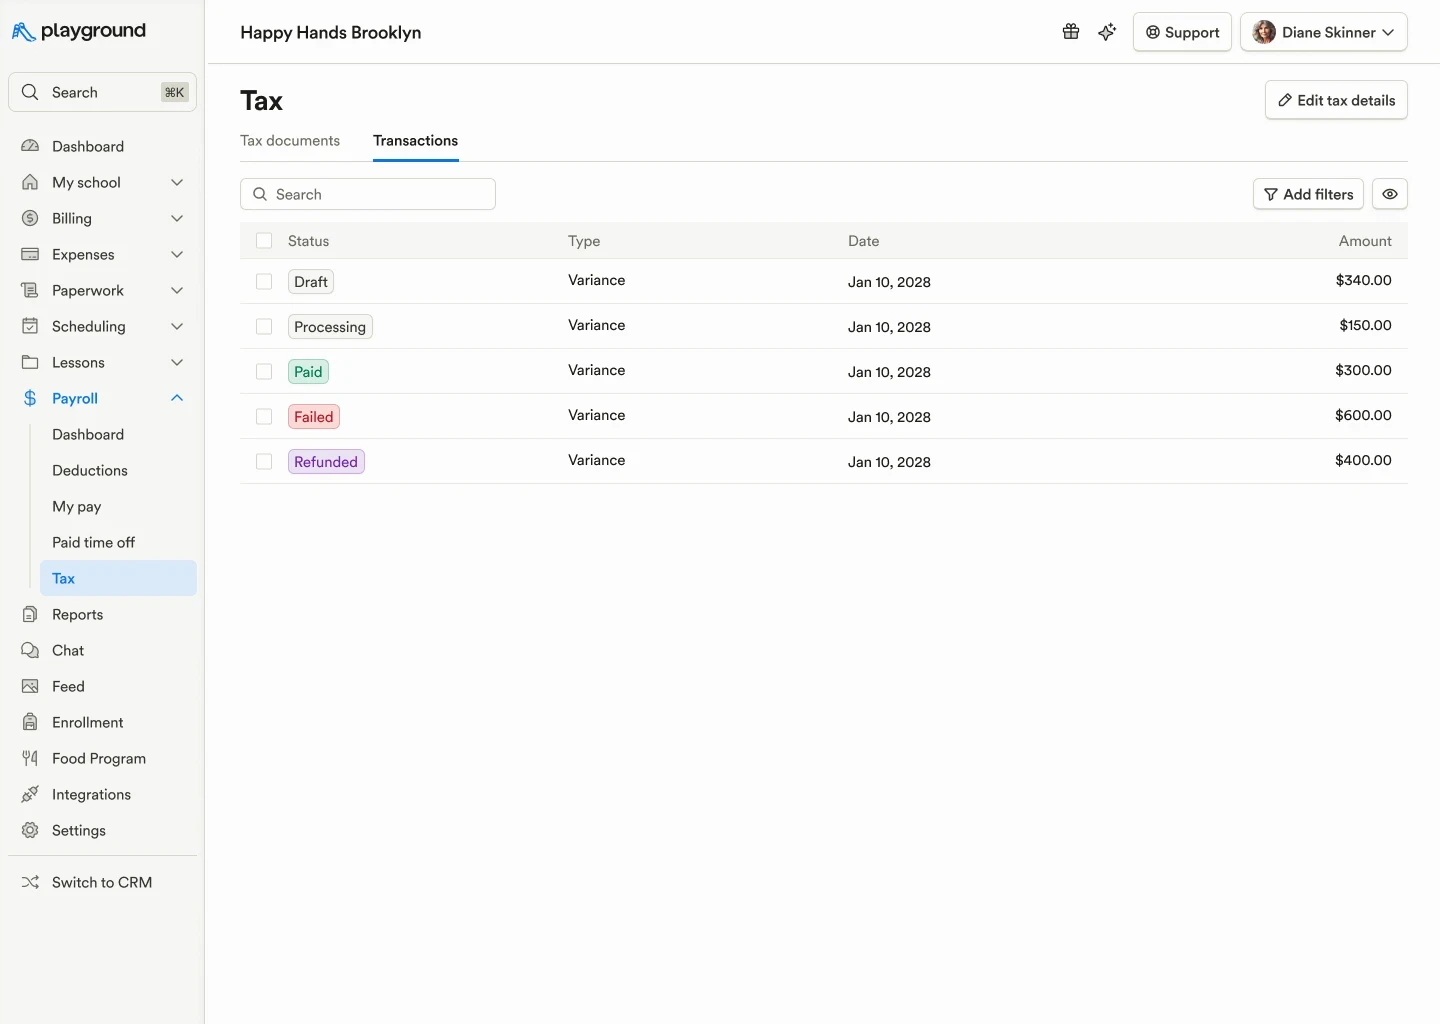
Task: Switch to the Tax documents tab
Action: tap(290, 141)
